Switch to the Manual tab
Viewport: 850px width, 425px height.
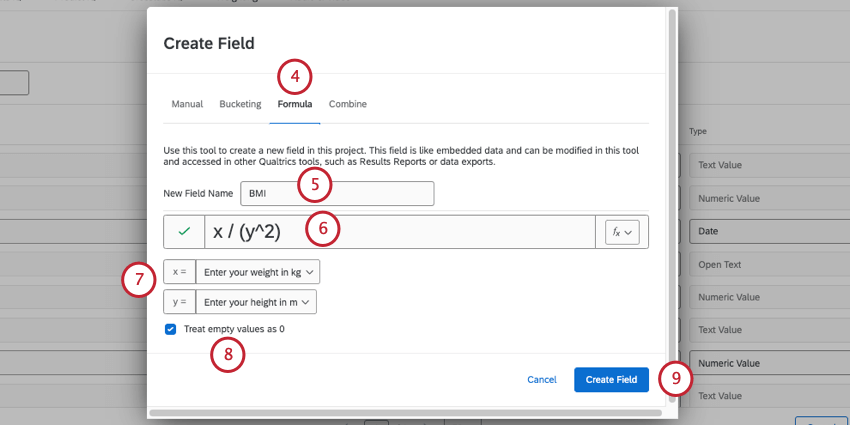(x=187, y=104)
